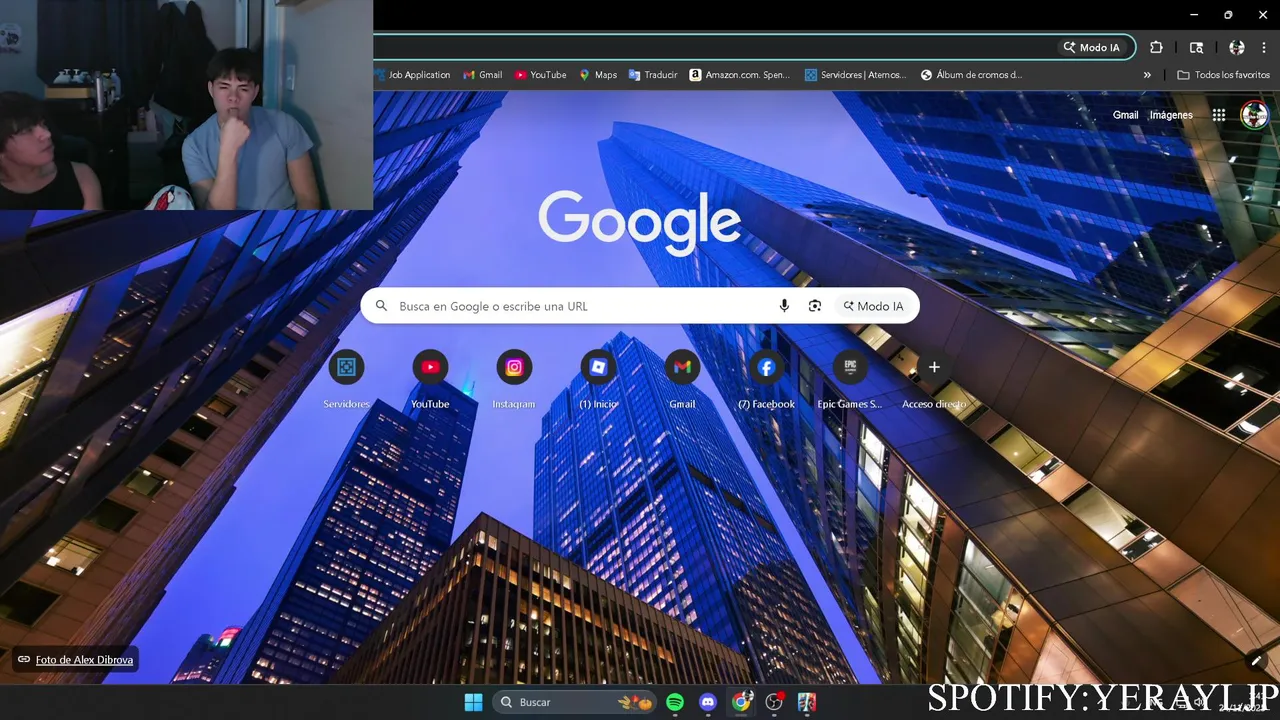This screenshot has width=1280, height=720.
Task: Open Discord from the taskbar
Action: pyautogui.click(x=708, y=702)
